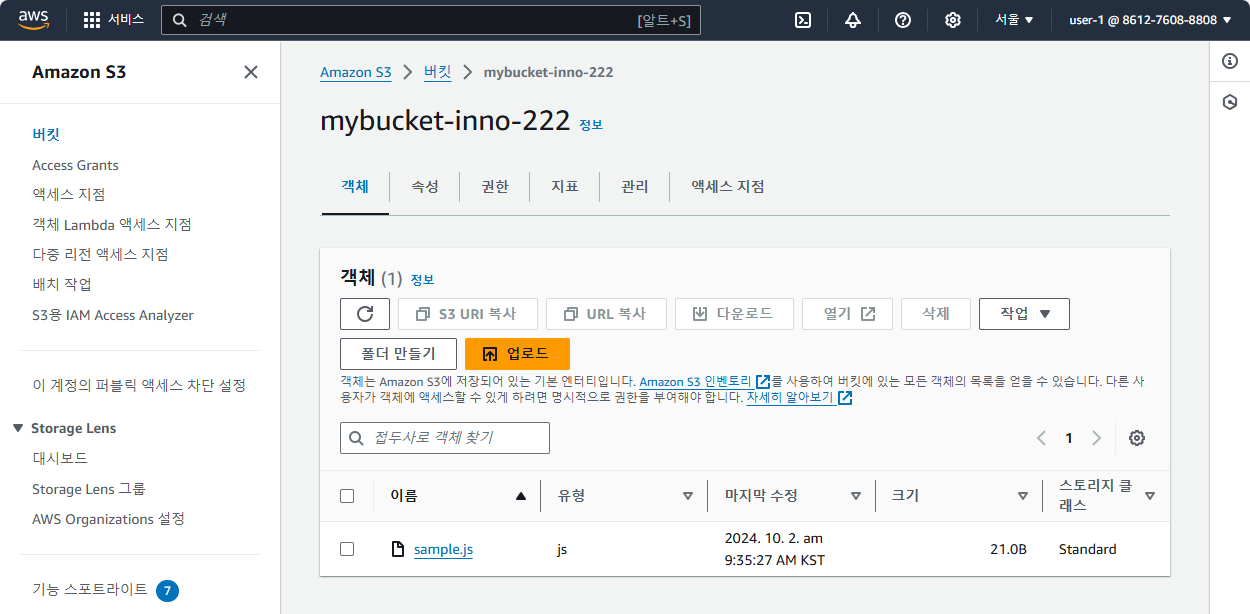Launch the CloudShell terminal icon
This screenshot has height=614, width=1250.
tap(802, 20)
